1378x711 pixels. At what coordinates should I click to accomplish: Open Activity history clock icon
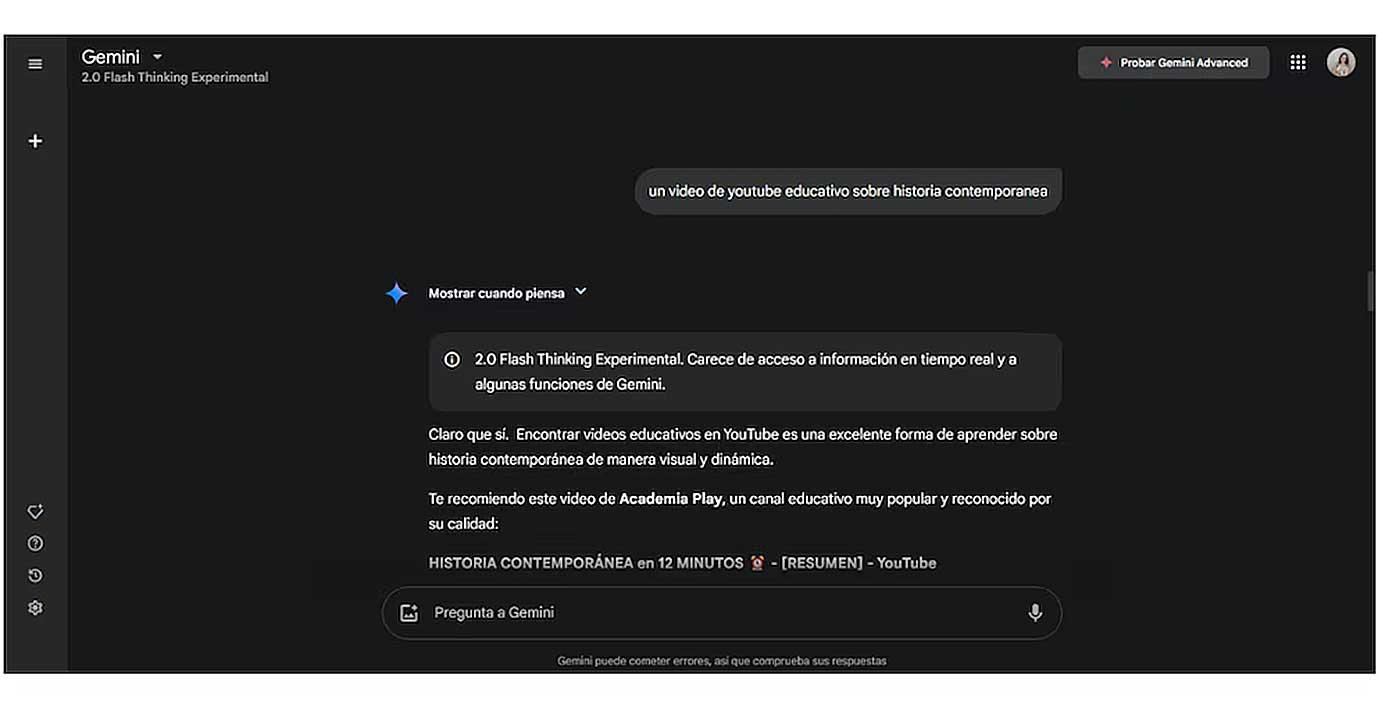[x=35, y=576]
